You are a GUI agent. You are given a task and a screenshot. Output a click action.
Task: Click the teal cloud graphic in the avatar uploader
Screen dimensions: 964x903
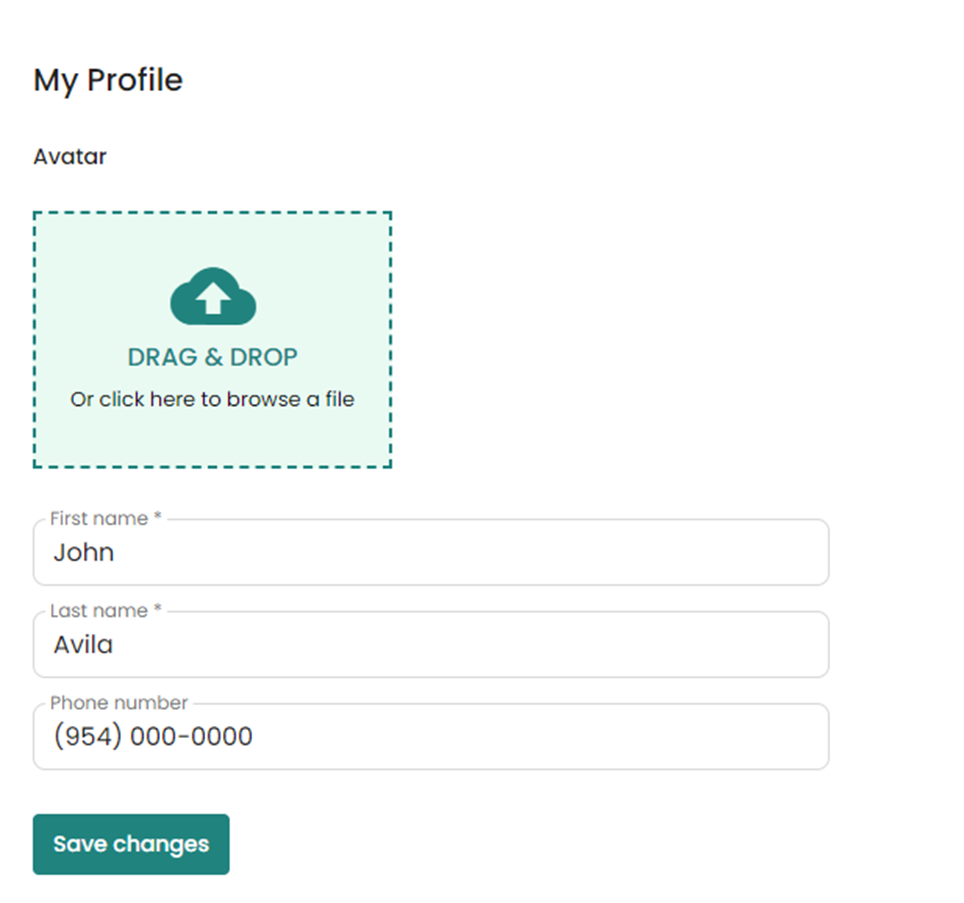[x=212, y=295]
